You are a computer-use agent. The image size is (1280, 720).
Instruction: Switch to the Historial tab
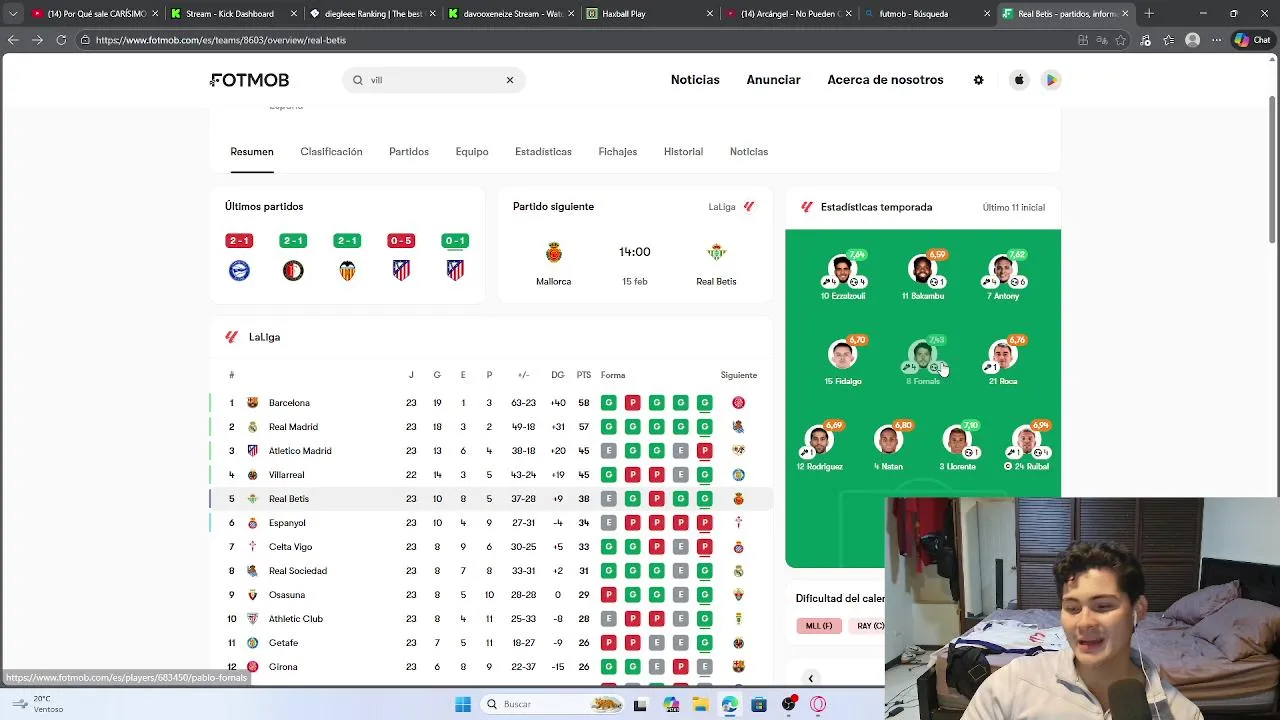(683, 152)
